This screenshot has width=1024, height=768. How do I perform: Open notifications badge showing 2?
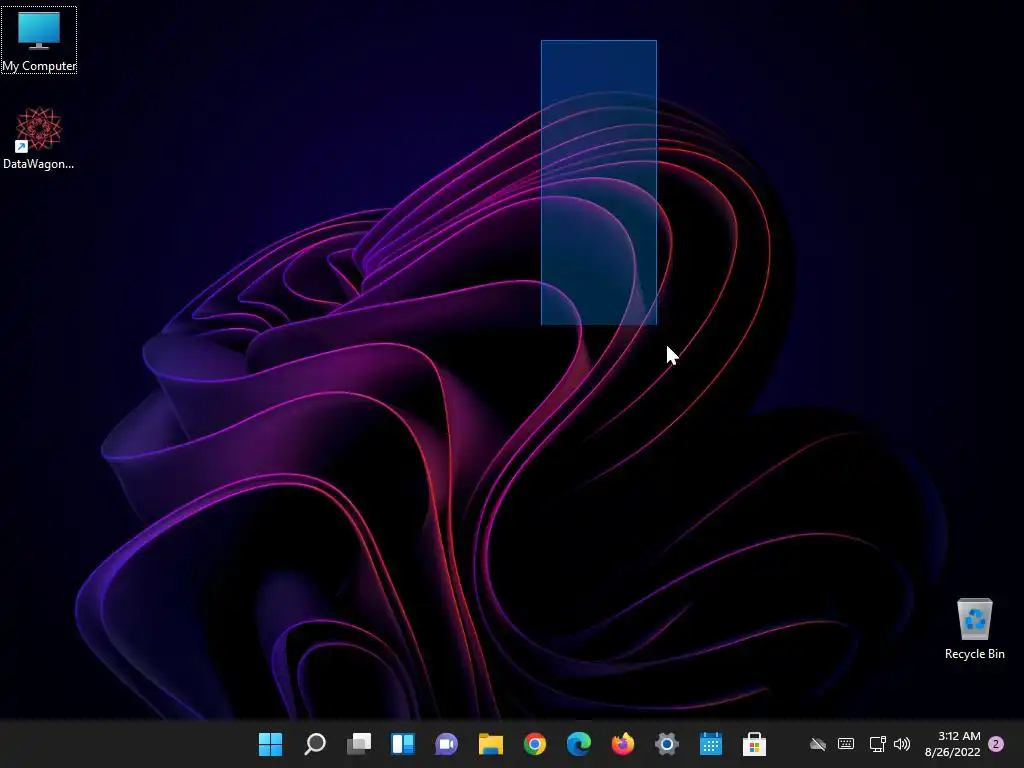(996, 744)
